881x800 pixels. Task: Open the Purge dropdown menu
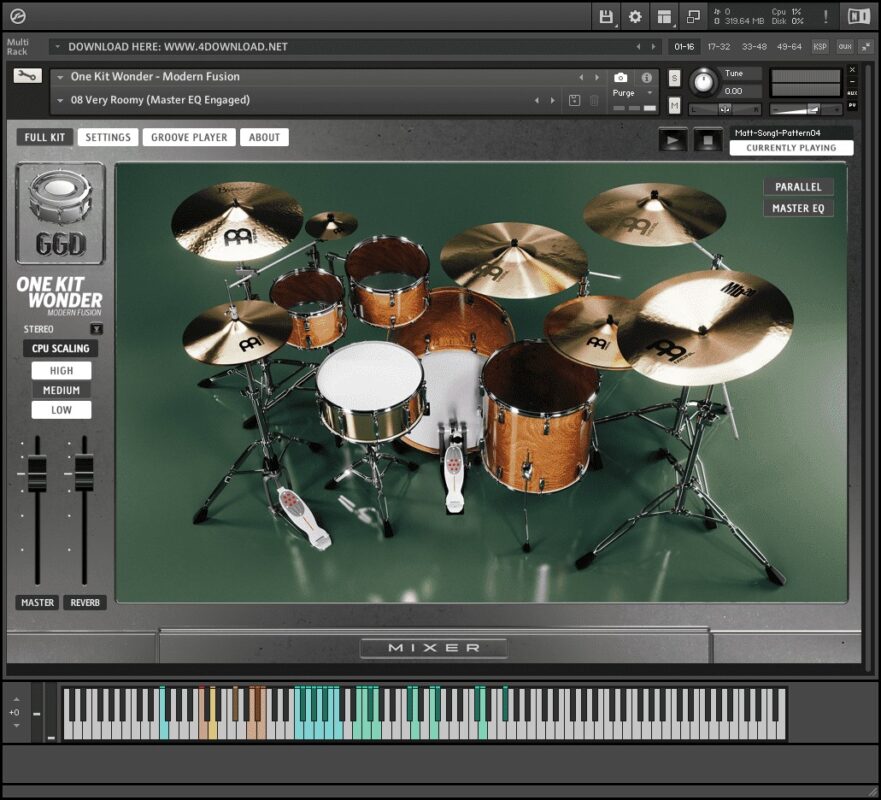tap(650, 93)
